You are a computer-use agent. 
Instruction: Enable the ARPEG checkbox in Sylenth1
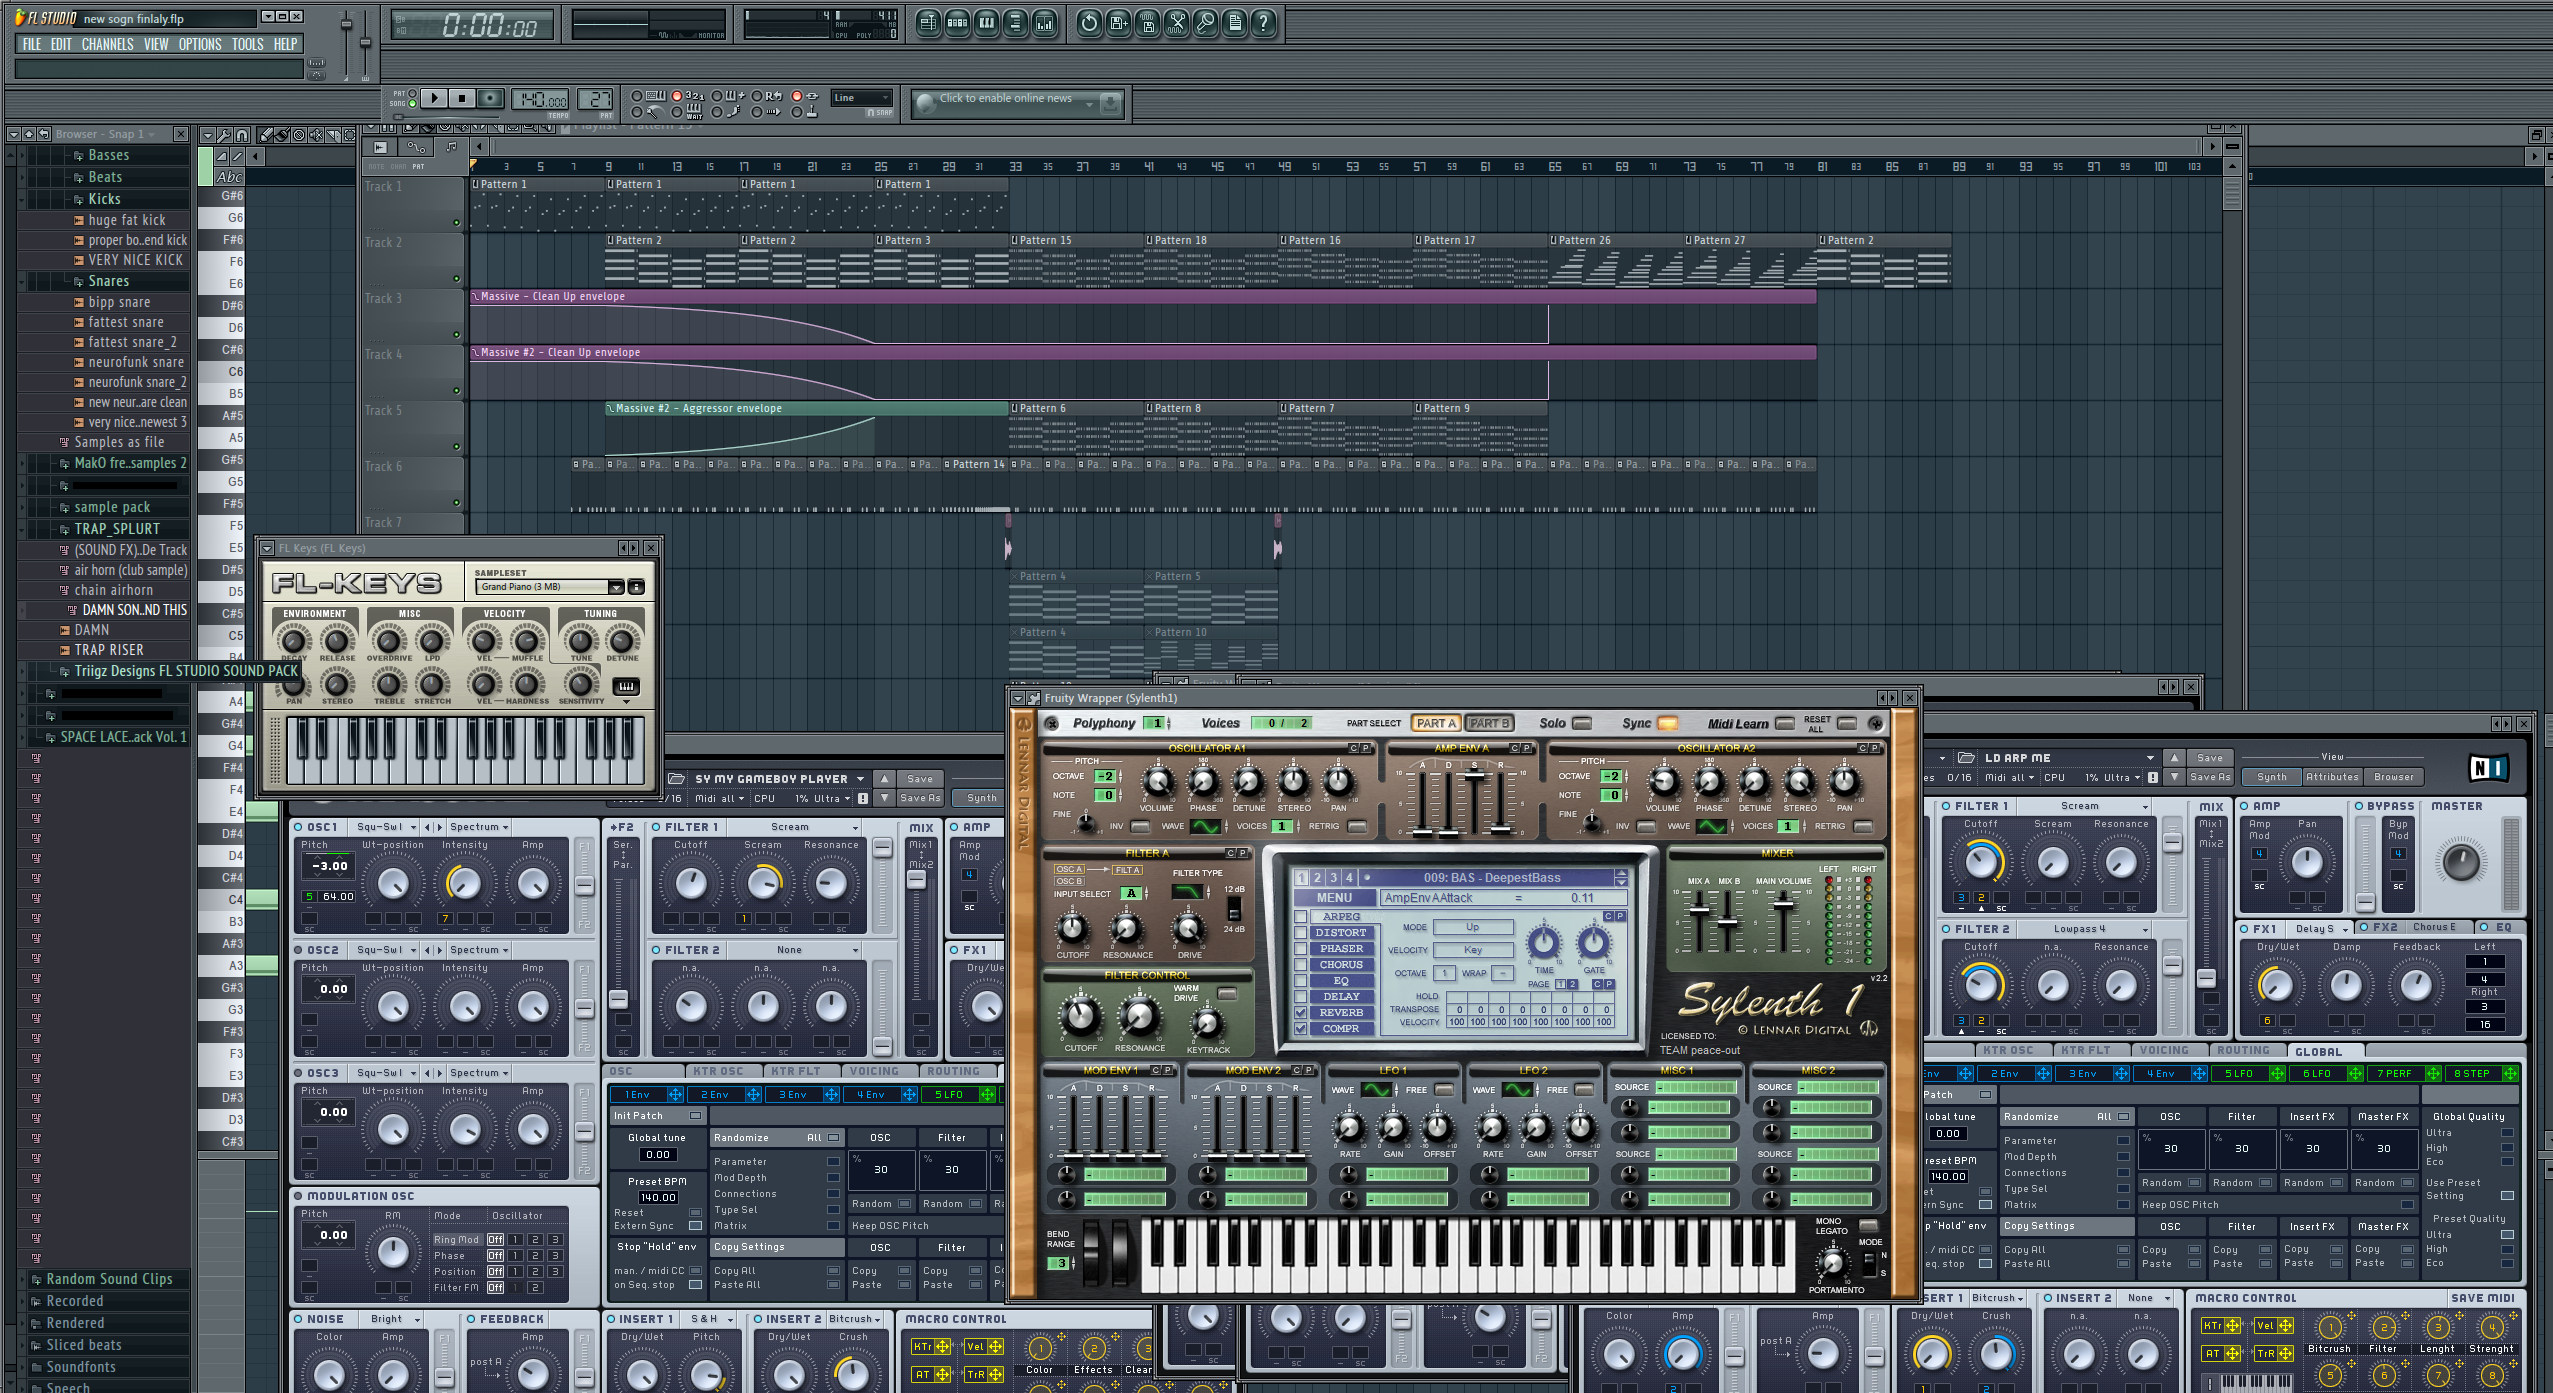pyautogui.click(x=1301, y=916)
